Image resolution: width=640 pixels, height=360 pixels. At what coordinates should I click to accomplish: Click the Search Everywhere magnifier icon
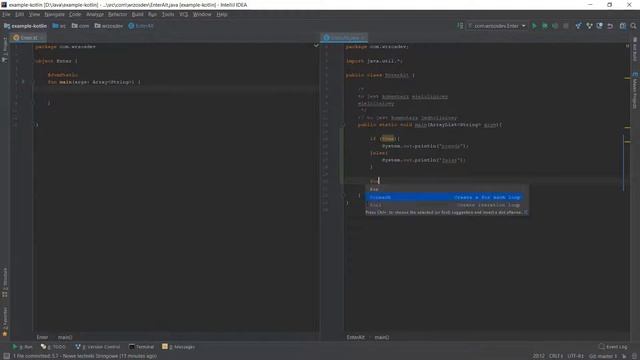click(633, 26)
